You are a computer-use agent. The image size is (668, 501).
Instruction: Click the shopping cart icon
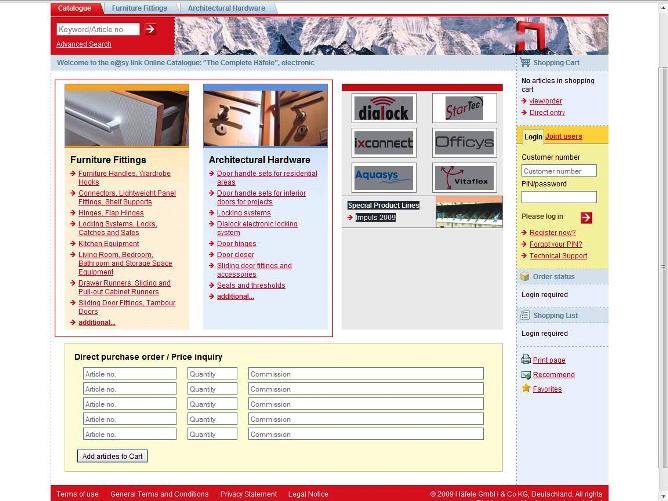[525, 63]
